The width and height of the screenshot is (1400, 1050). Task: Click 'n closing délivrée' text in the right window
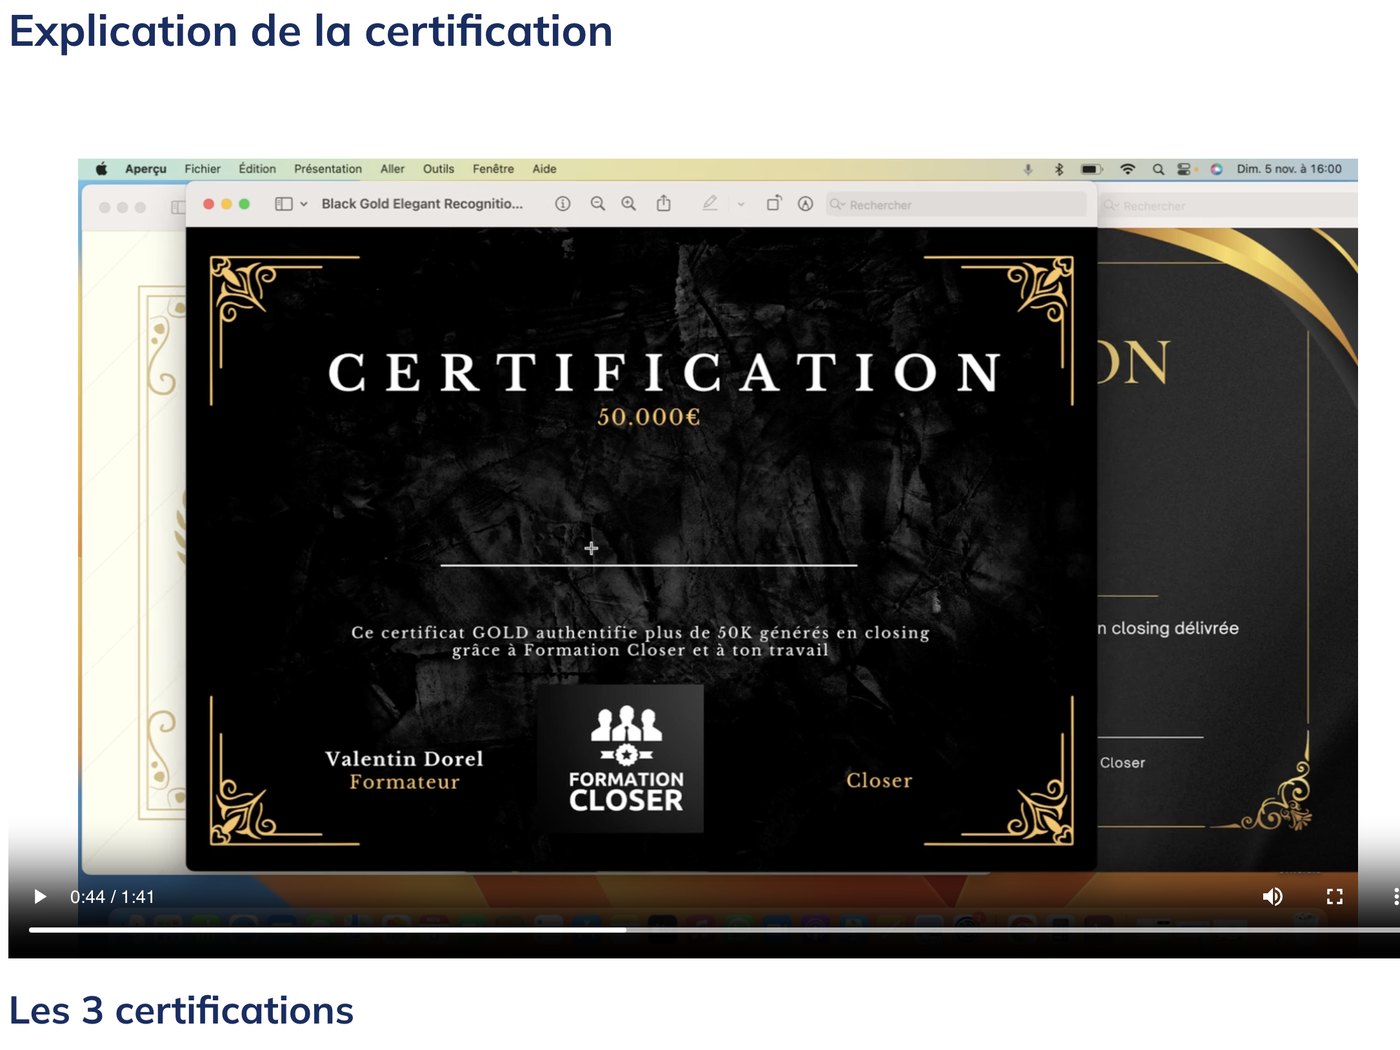pos(1168,628)
